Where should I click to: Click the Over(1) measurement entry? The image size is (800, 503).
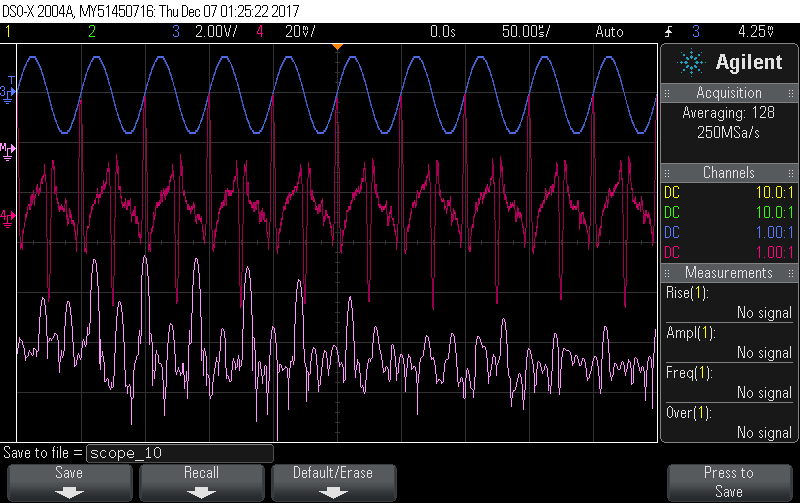pos(729,422)
